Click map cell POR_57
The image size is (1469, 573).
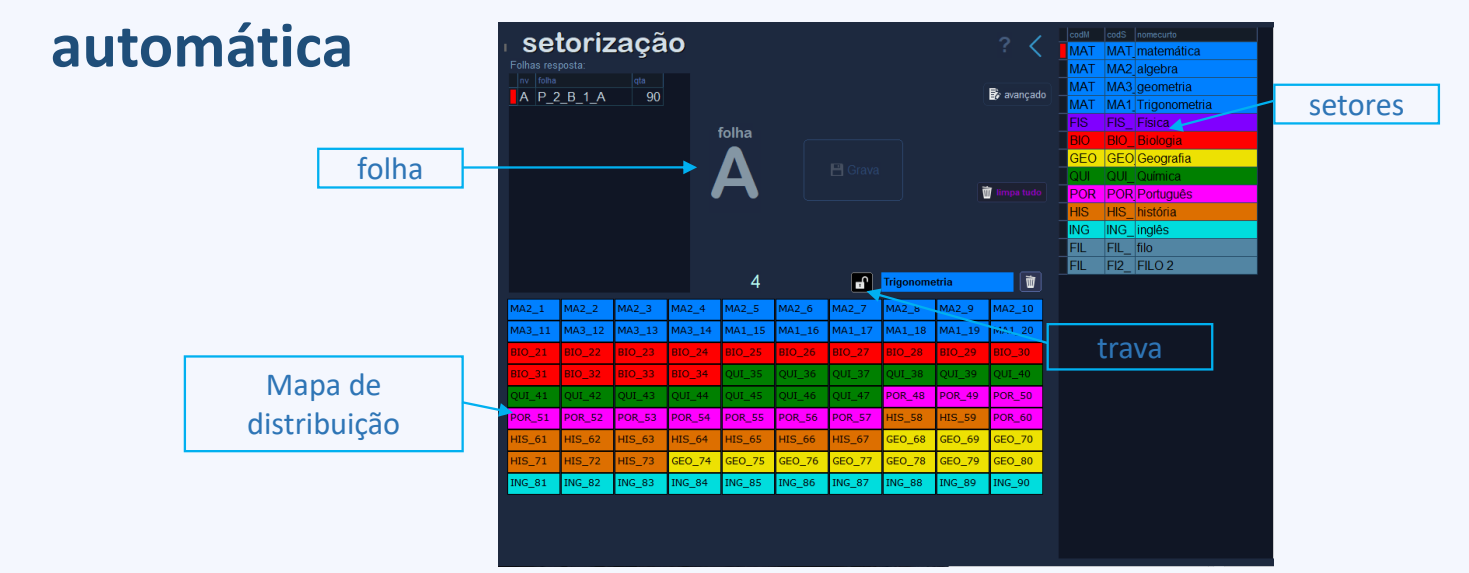click(x=855, y=418)
